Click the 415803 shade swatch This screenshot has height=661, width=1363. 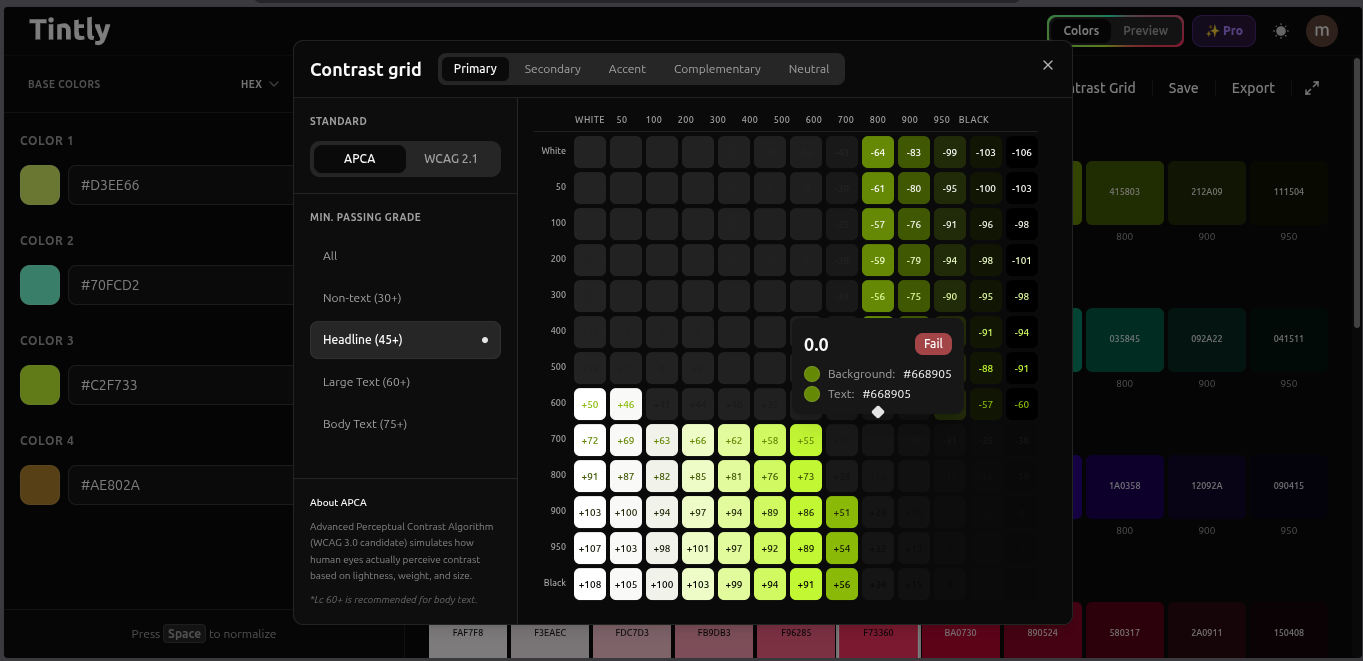click(1124, 192)
